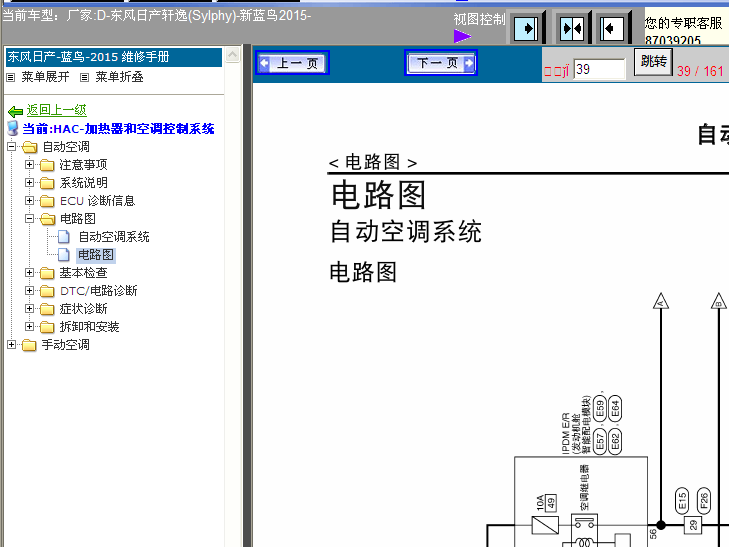The height and width of the screenshot is (547, 729).
Task: Expand the 系统说明 folder
Action: 29,183
